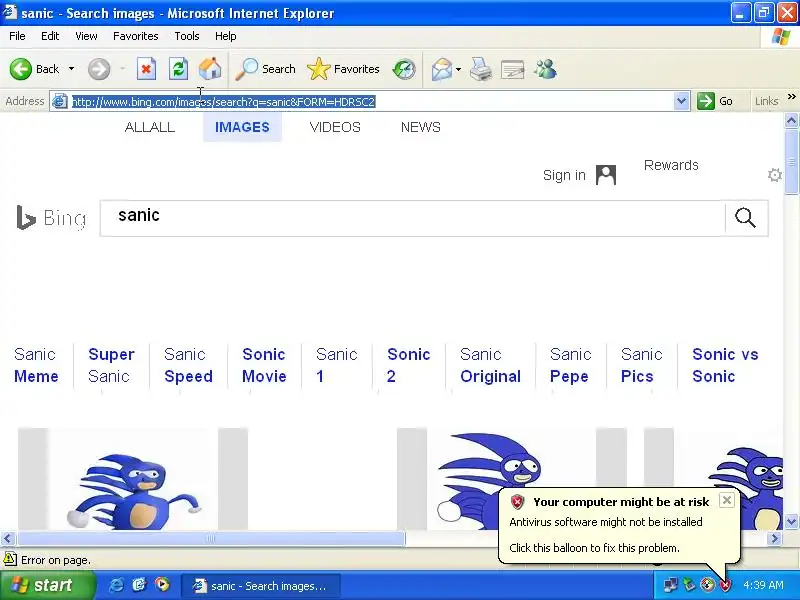800x600 pixels.
Task: Click the network computers tray icon
Action: pos(670,585)
